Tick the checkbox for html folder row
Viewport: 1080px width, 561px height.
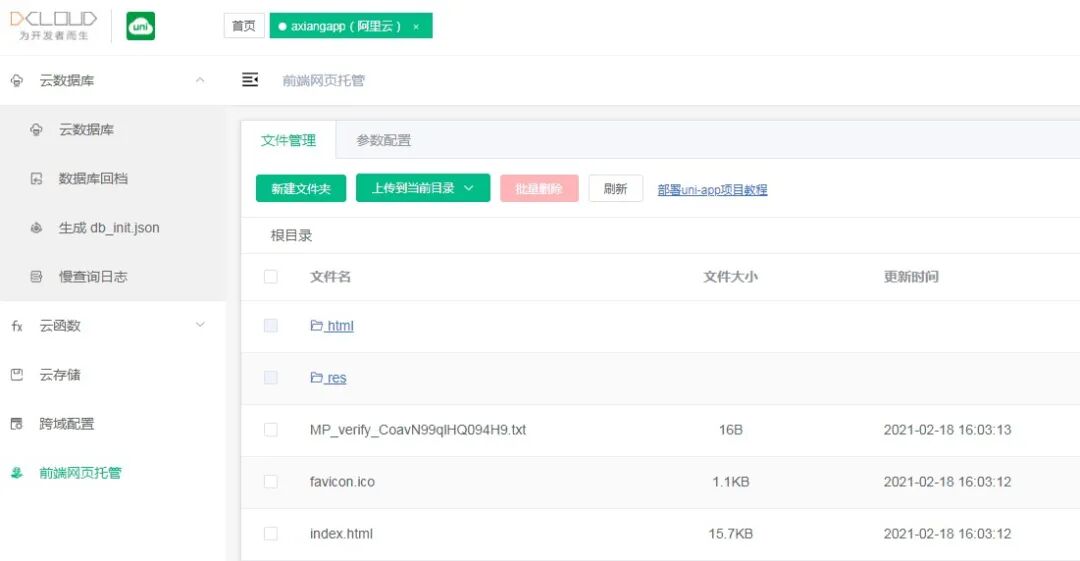click(x=271, y=325)
